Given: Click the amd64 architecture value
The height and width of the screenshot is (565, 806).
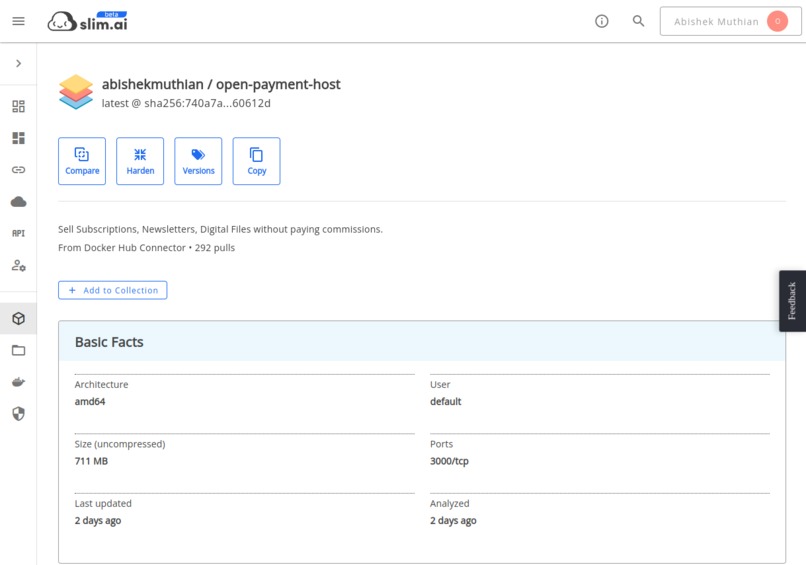Looking at the screenshot, I should click(x=90, y=402).
